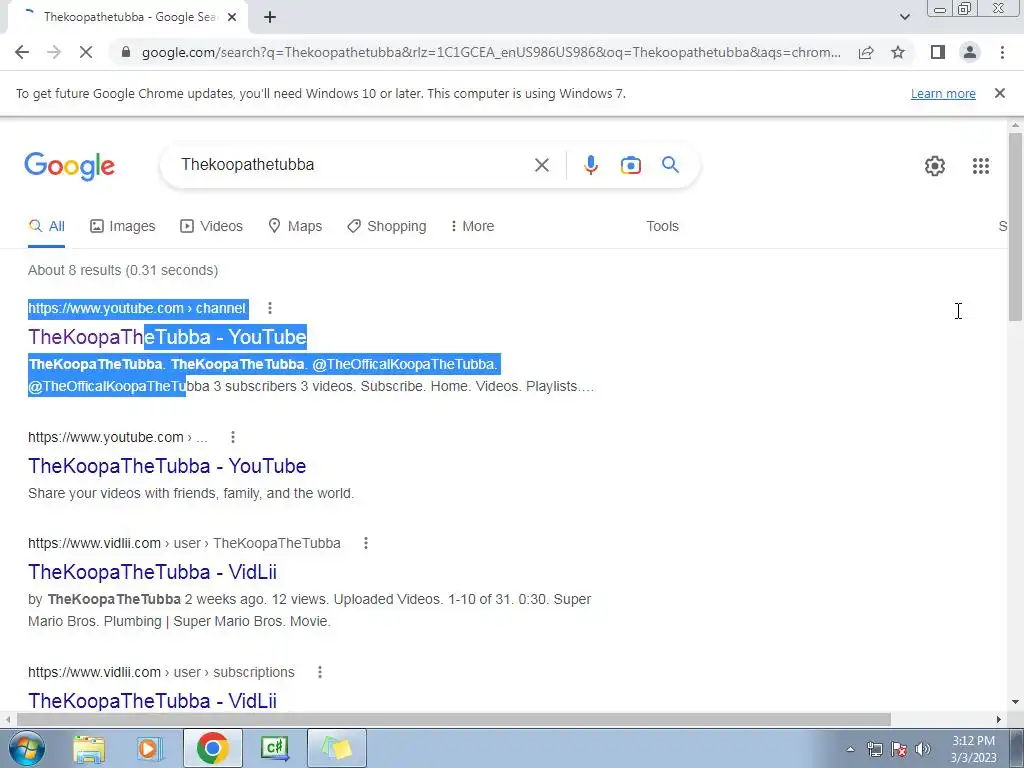Image resolution: width=1024 pixels, height=768 pixels.
Task: Open the first TheKoopaTheTubba - YouTube result
Action: (167, 337)
